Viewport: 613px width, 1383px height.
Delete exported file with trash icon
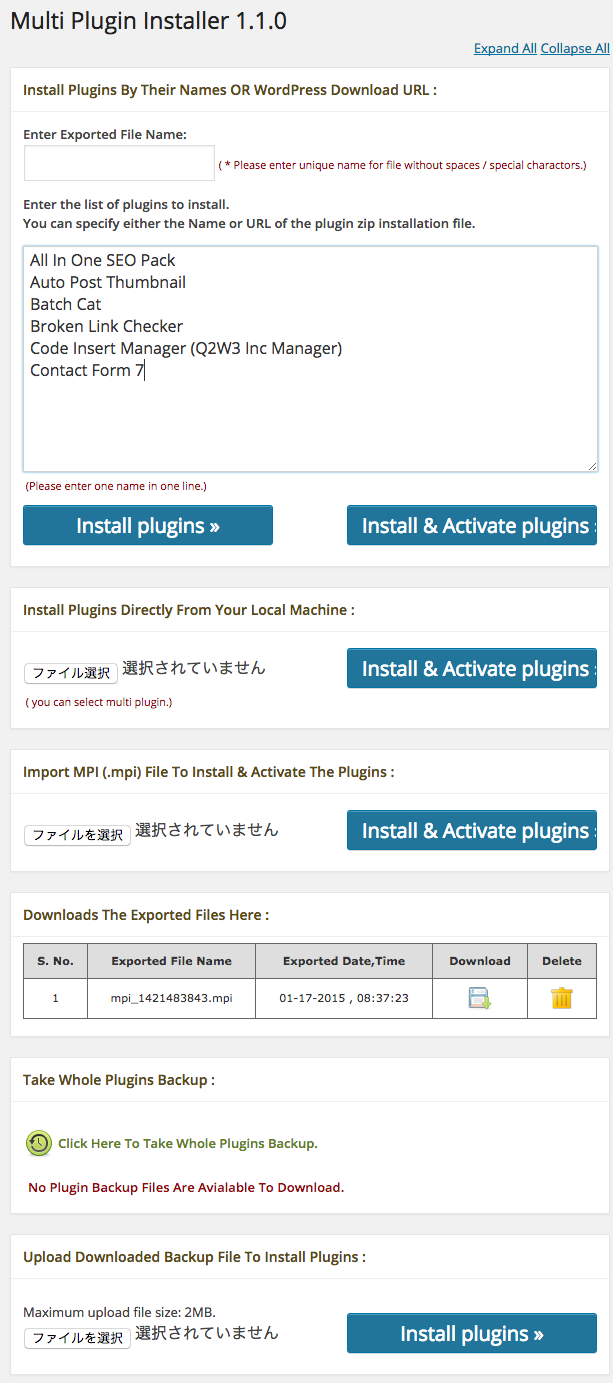pyautogui.click(x=562, y=997)
